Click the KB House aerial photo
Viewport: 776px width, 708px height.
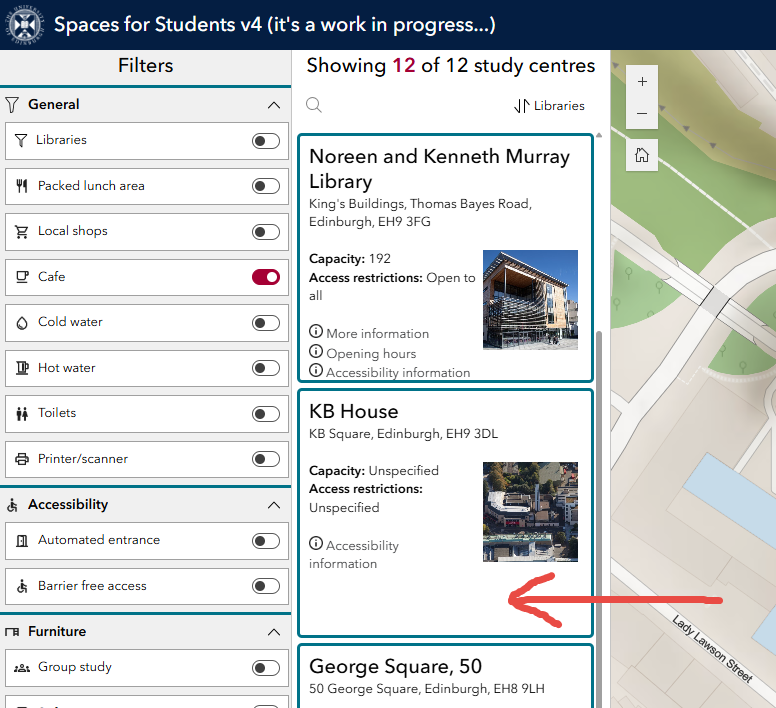(x=530, y=512)
